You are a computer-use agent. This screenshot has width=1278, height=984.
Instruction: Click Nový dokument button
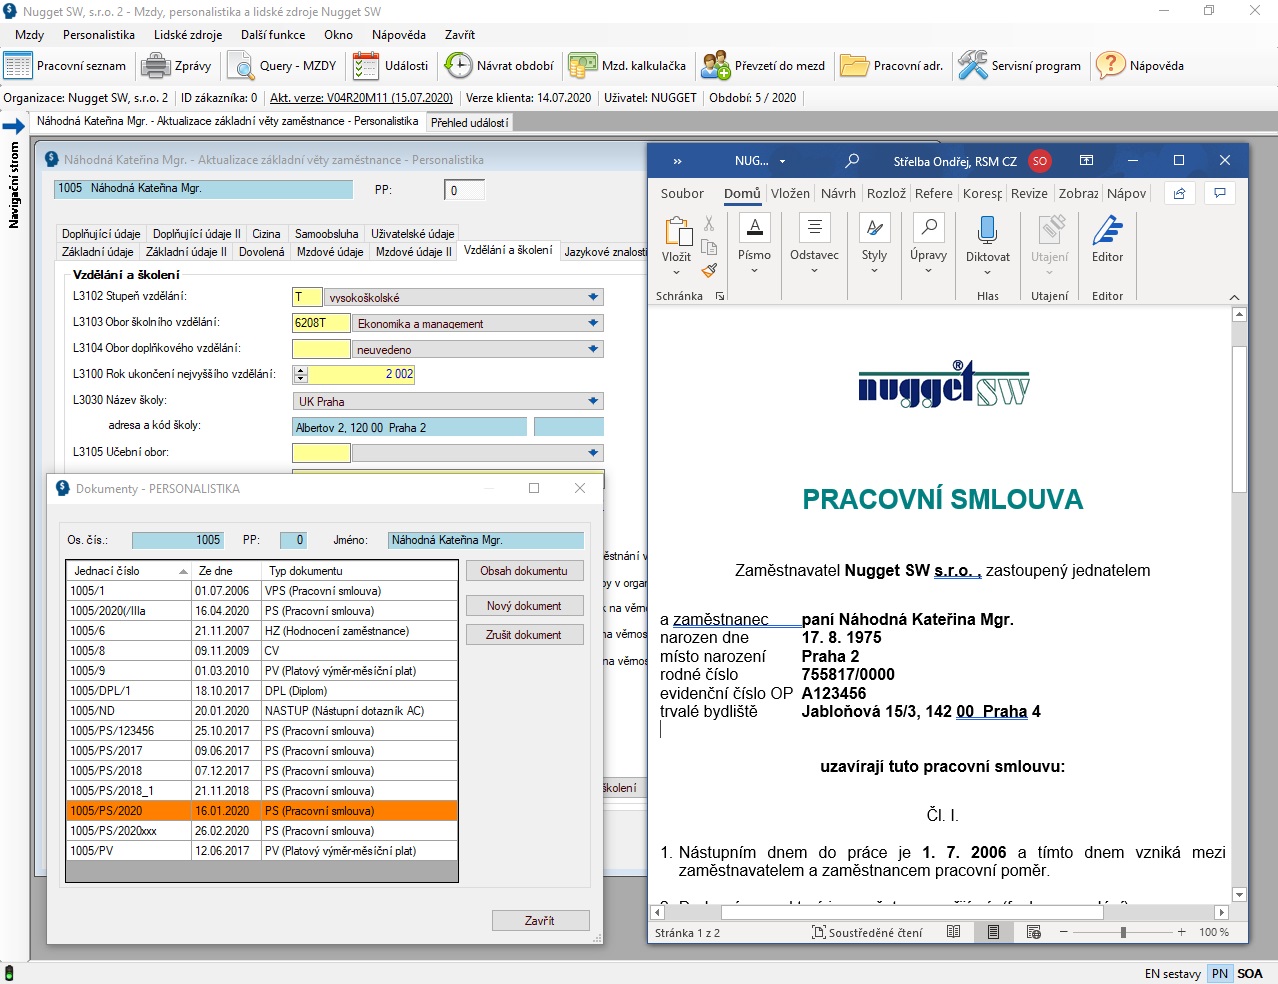click(x=524, y=606)
